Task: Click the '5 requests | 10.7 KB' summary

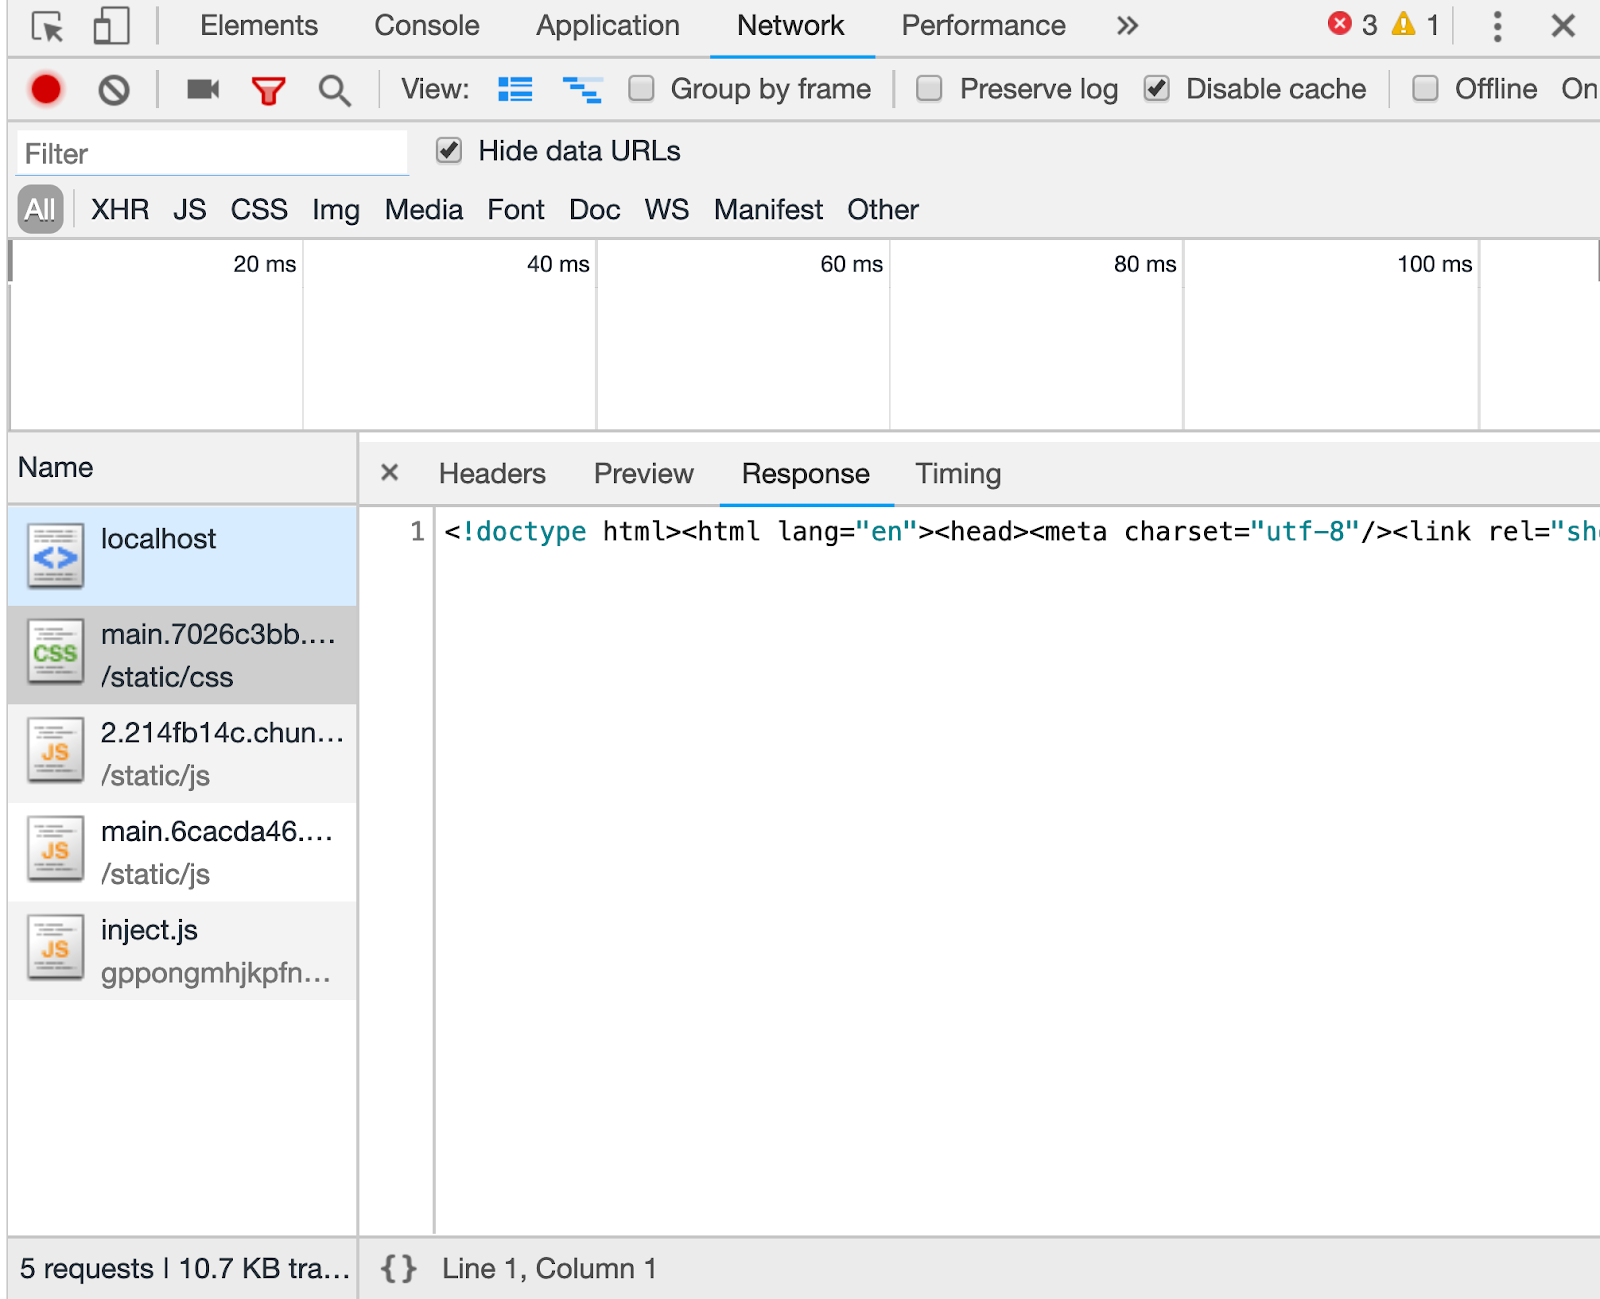Action: 185,1269
